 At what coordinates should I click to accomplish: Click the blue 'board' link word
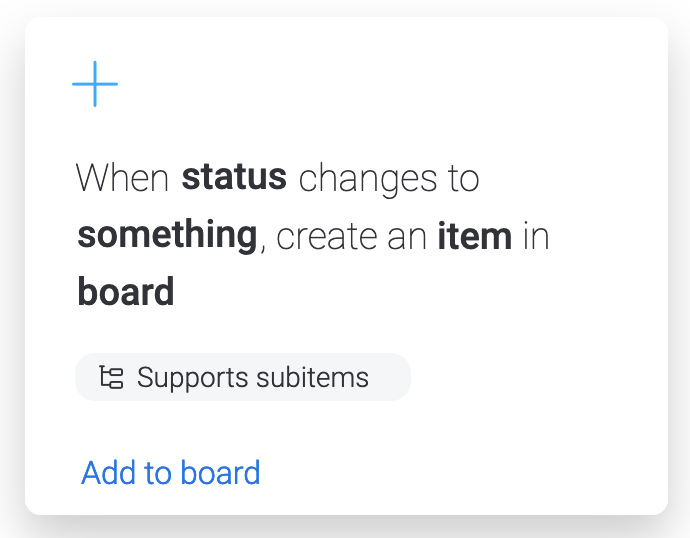pos(220,472)
